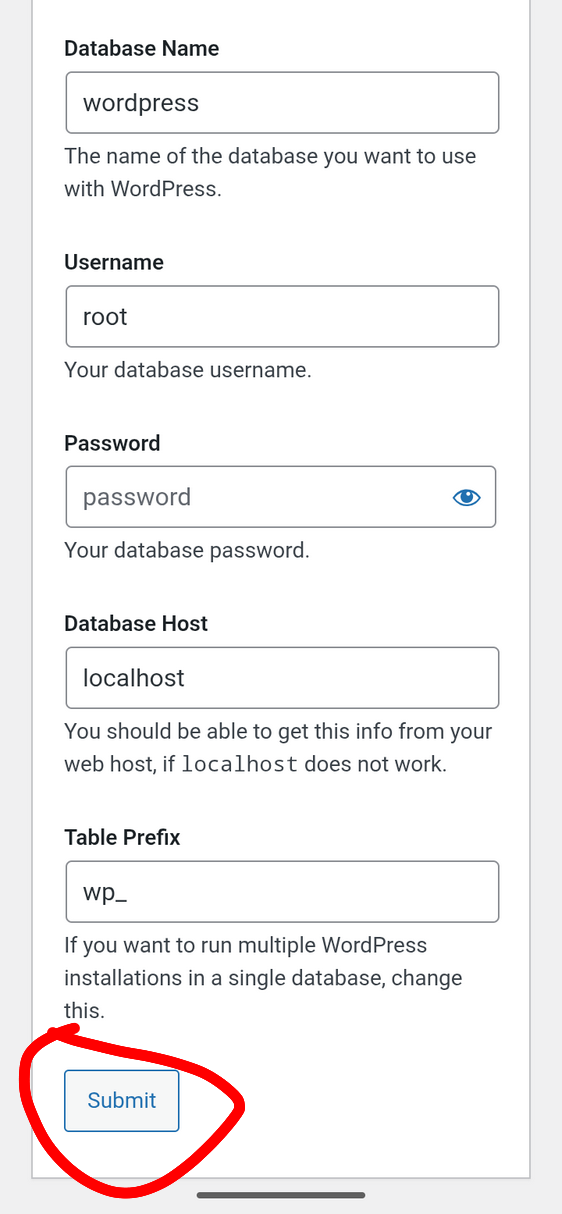Click the "Database Name" label
This screenshot has width=562, height=1214.
coord(141,48)
